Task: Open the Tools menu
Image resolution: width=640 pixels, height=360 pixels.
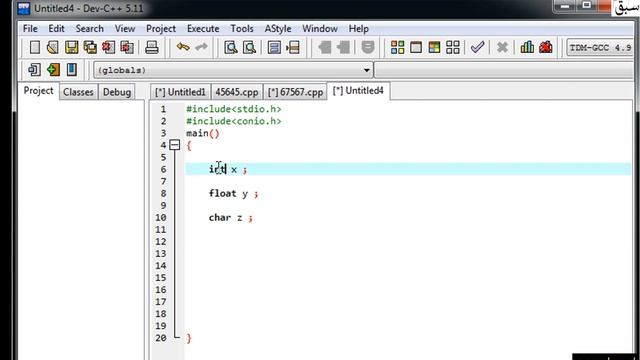Action: click(x=242, y=29)
